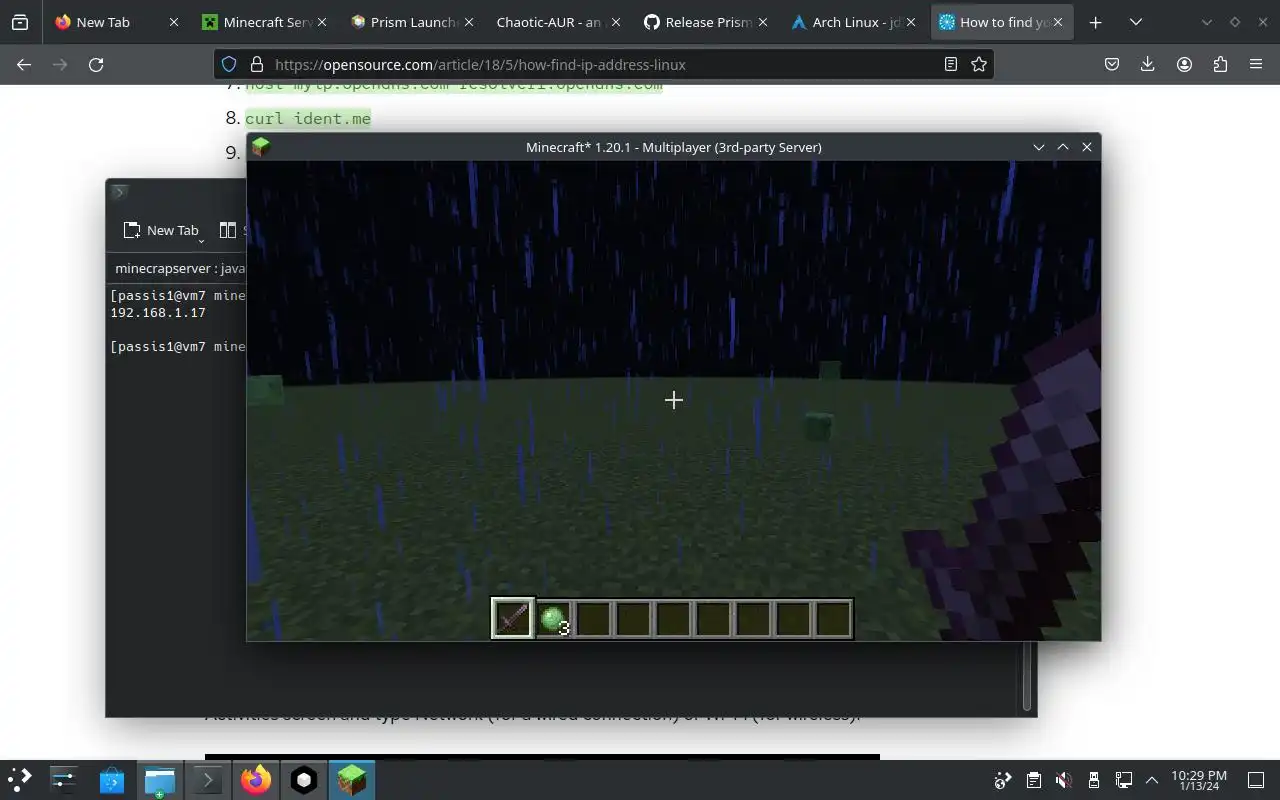Switch to Firefox taskbar entry
The width and height of the screenshot is (1280, 800).
point(256,779)
